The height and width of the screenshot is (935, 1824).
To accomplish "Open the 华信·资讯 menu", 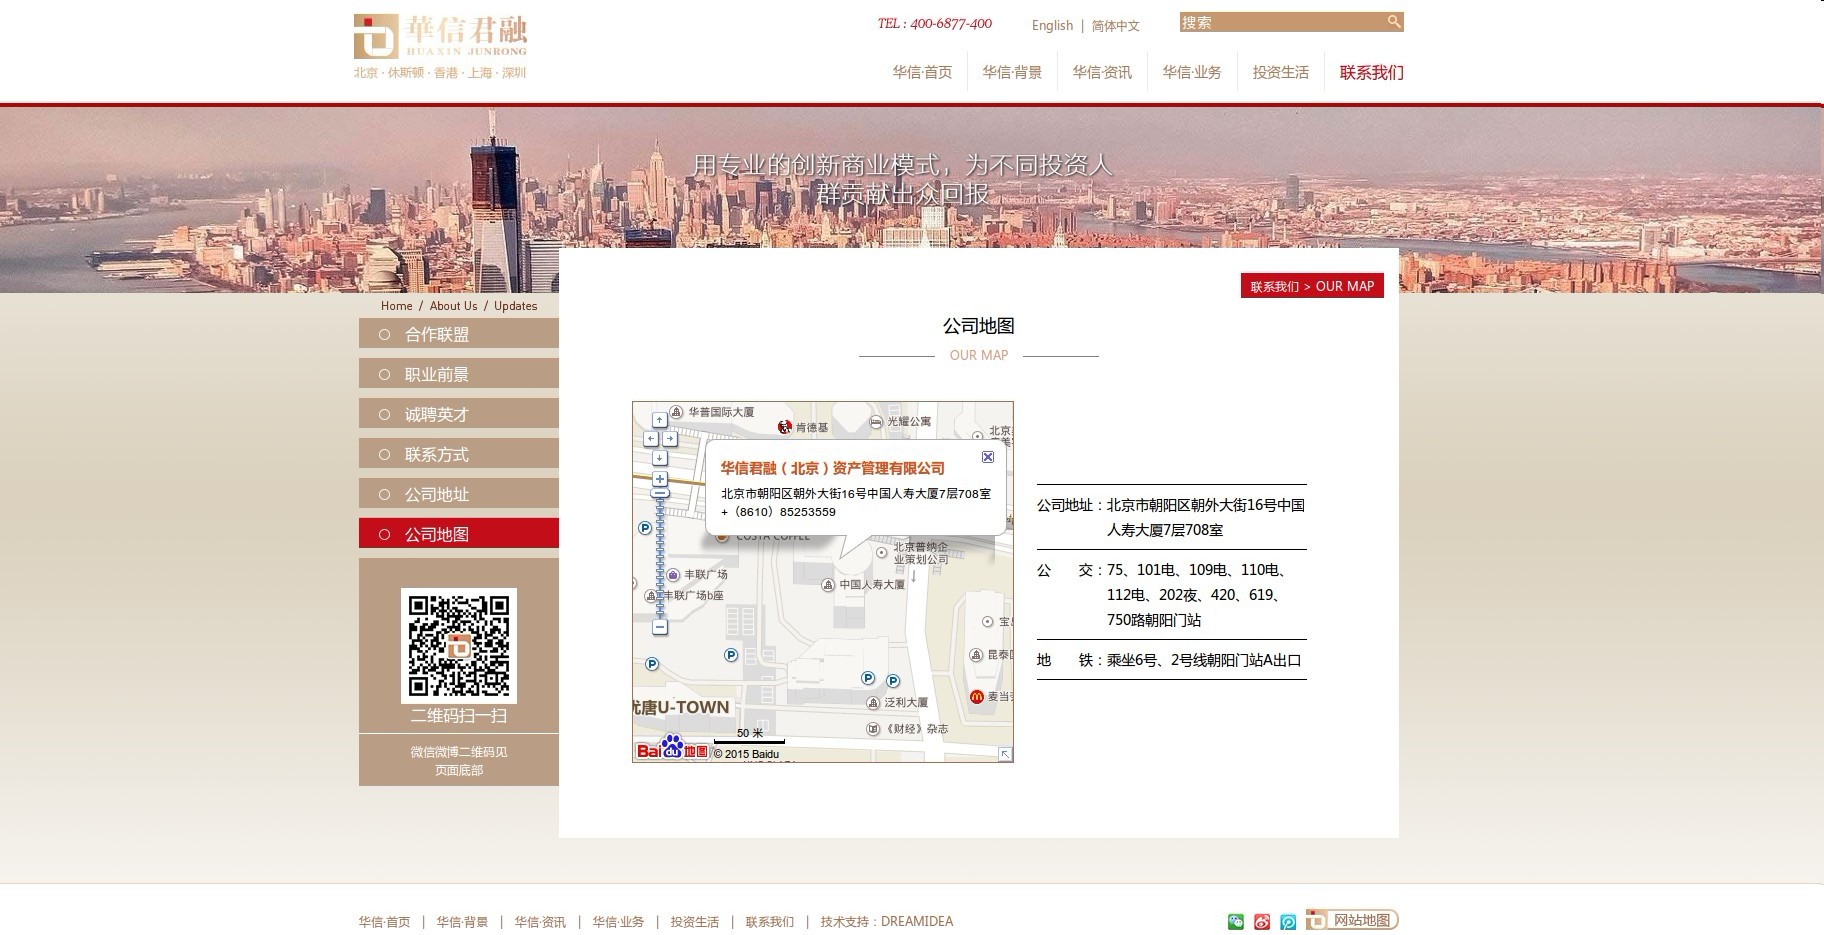I will click(1102, 72).
